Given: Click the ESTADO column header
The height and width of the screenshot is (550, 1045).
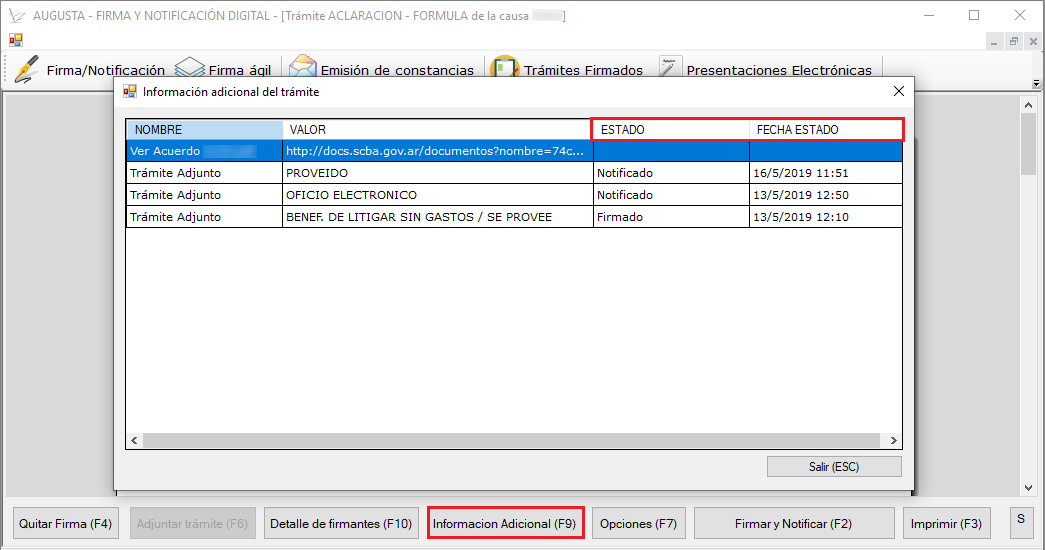Looking at the screenshot, I should 670,130.
